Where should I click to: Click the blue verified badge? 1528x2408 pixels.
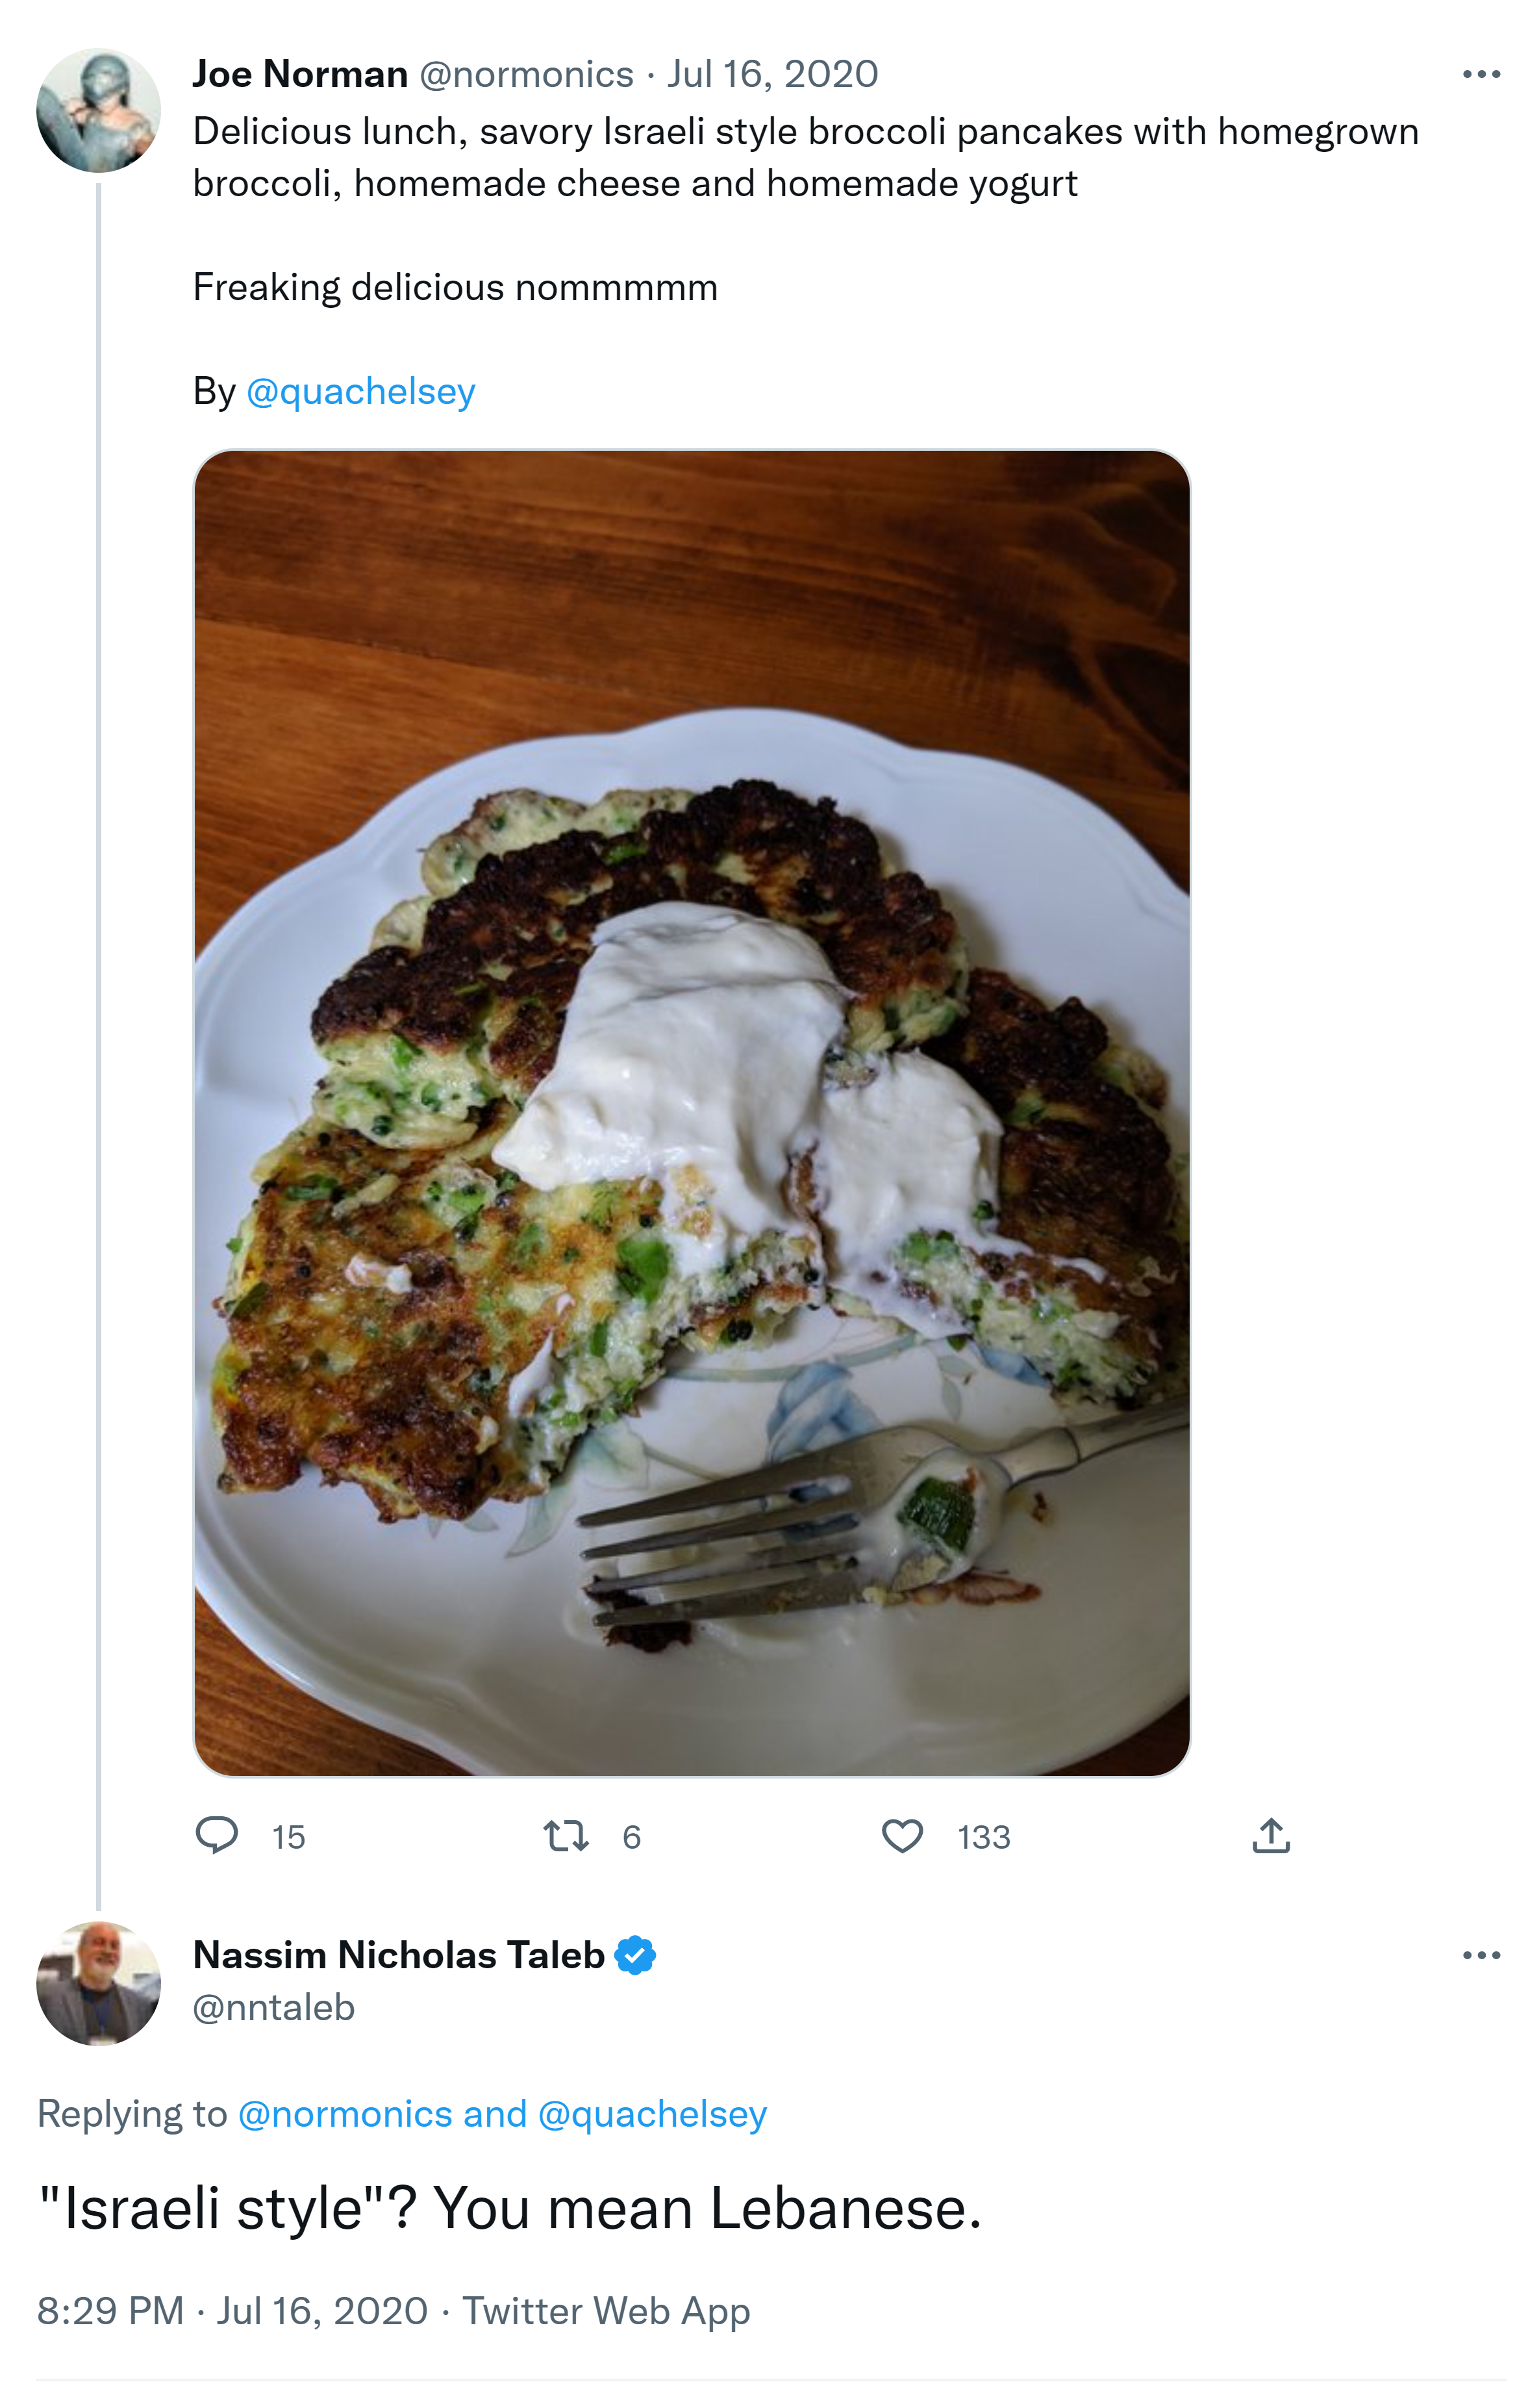coord(635,1955)
